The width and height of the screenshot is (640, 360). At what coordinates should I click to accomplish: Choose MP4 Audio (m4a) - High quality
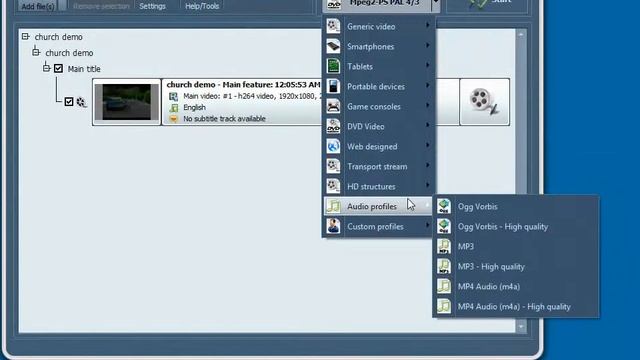516,307
